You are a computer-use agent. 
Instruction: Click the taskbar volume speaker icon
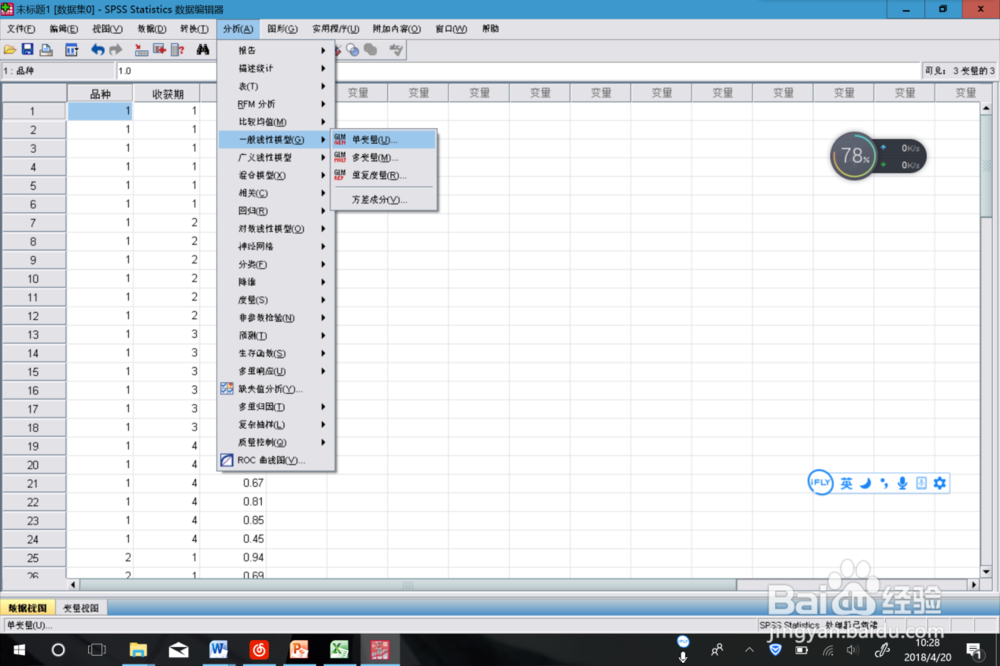coord(853,650)
